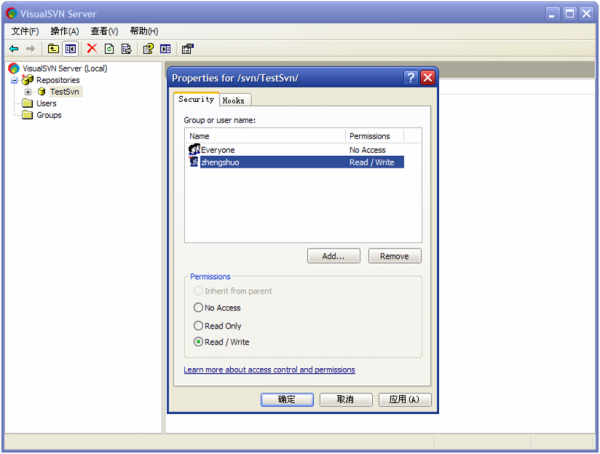Click the Everyone group icon in list
Viewport: 600px width, 454px height.
[x=194, y=149]
